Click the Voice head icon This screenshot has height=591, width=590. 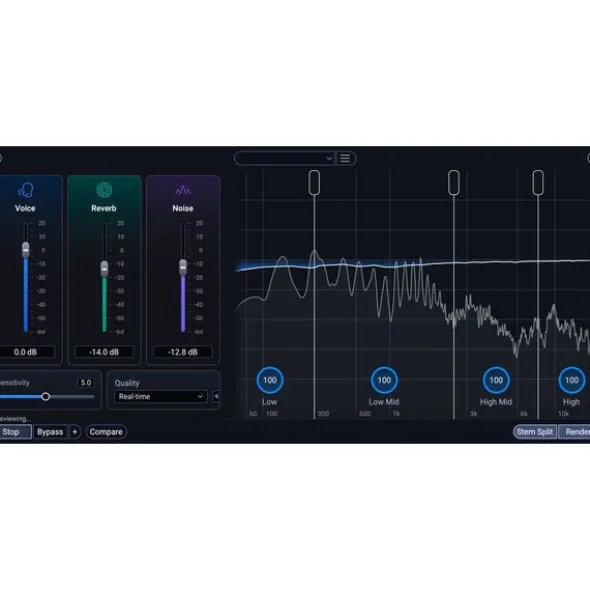tap(26, 190)
